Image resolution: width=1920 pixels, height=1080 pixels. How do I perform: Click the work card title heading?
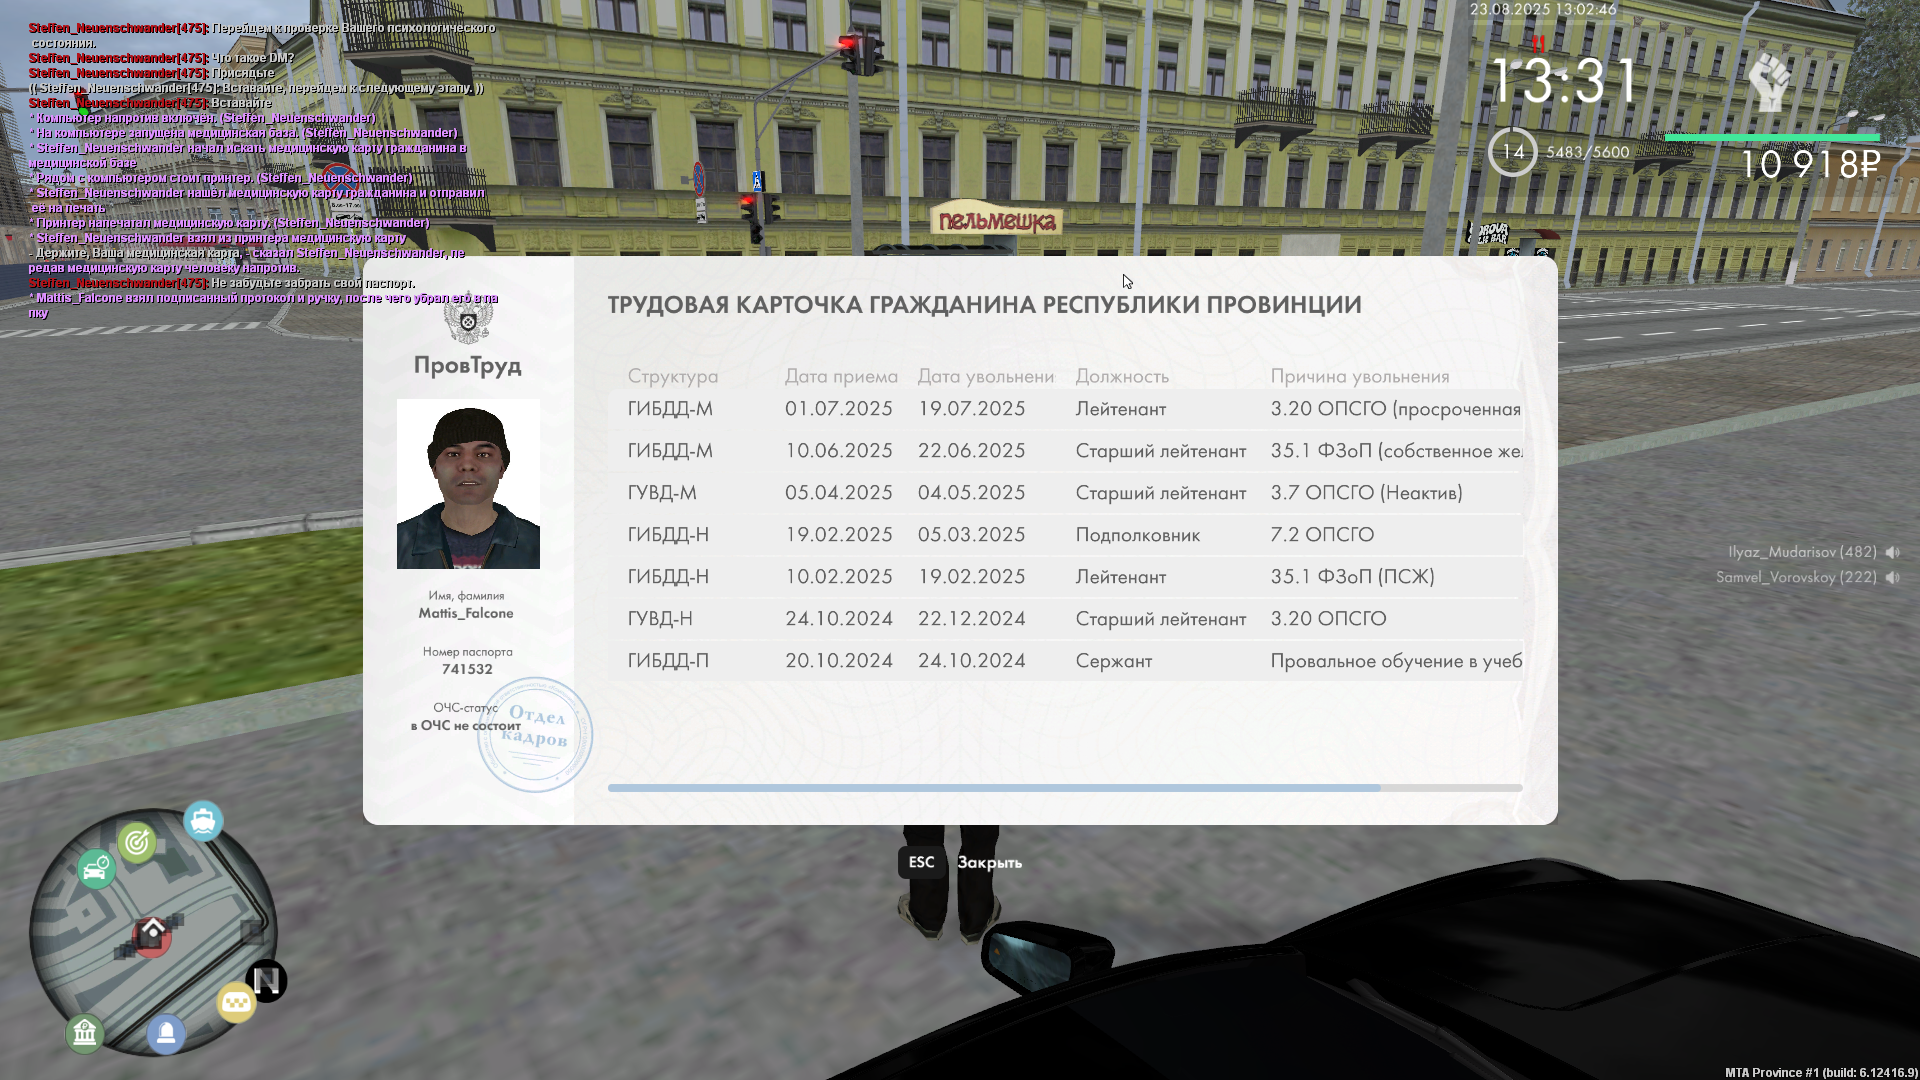click(x=984, y=305)
